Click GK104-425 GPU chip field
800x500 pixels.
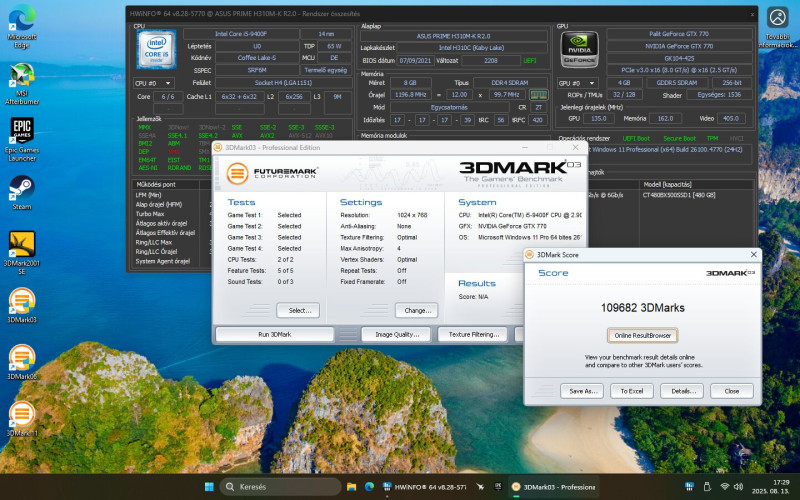[x=679, y=58]
